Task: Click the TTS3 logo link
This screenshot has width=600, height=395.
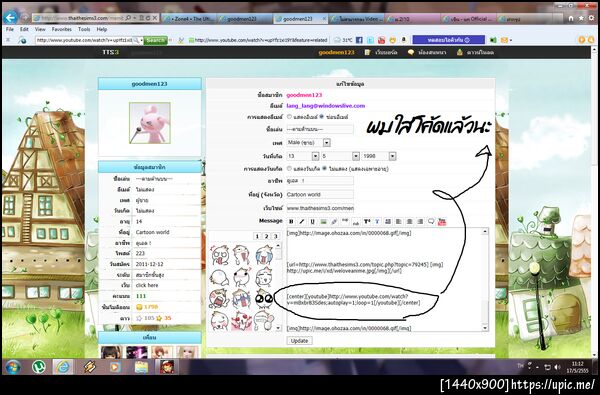Action: [x=110, y=52]
